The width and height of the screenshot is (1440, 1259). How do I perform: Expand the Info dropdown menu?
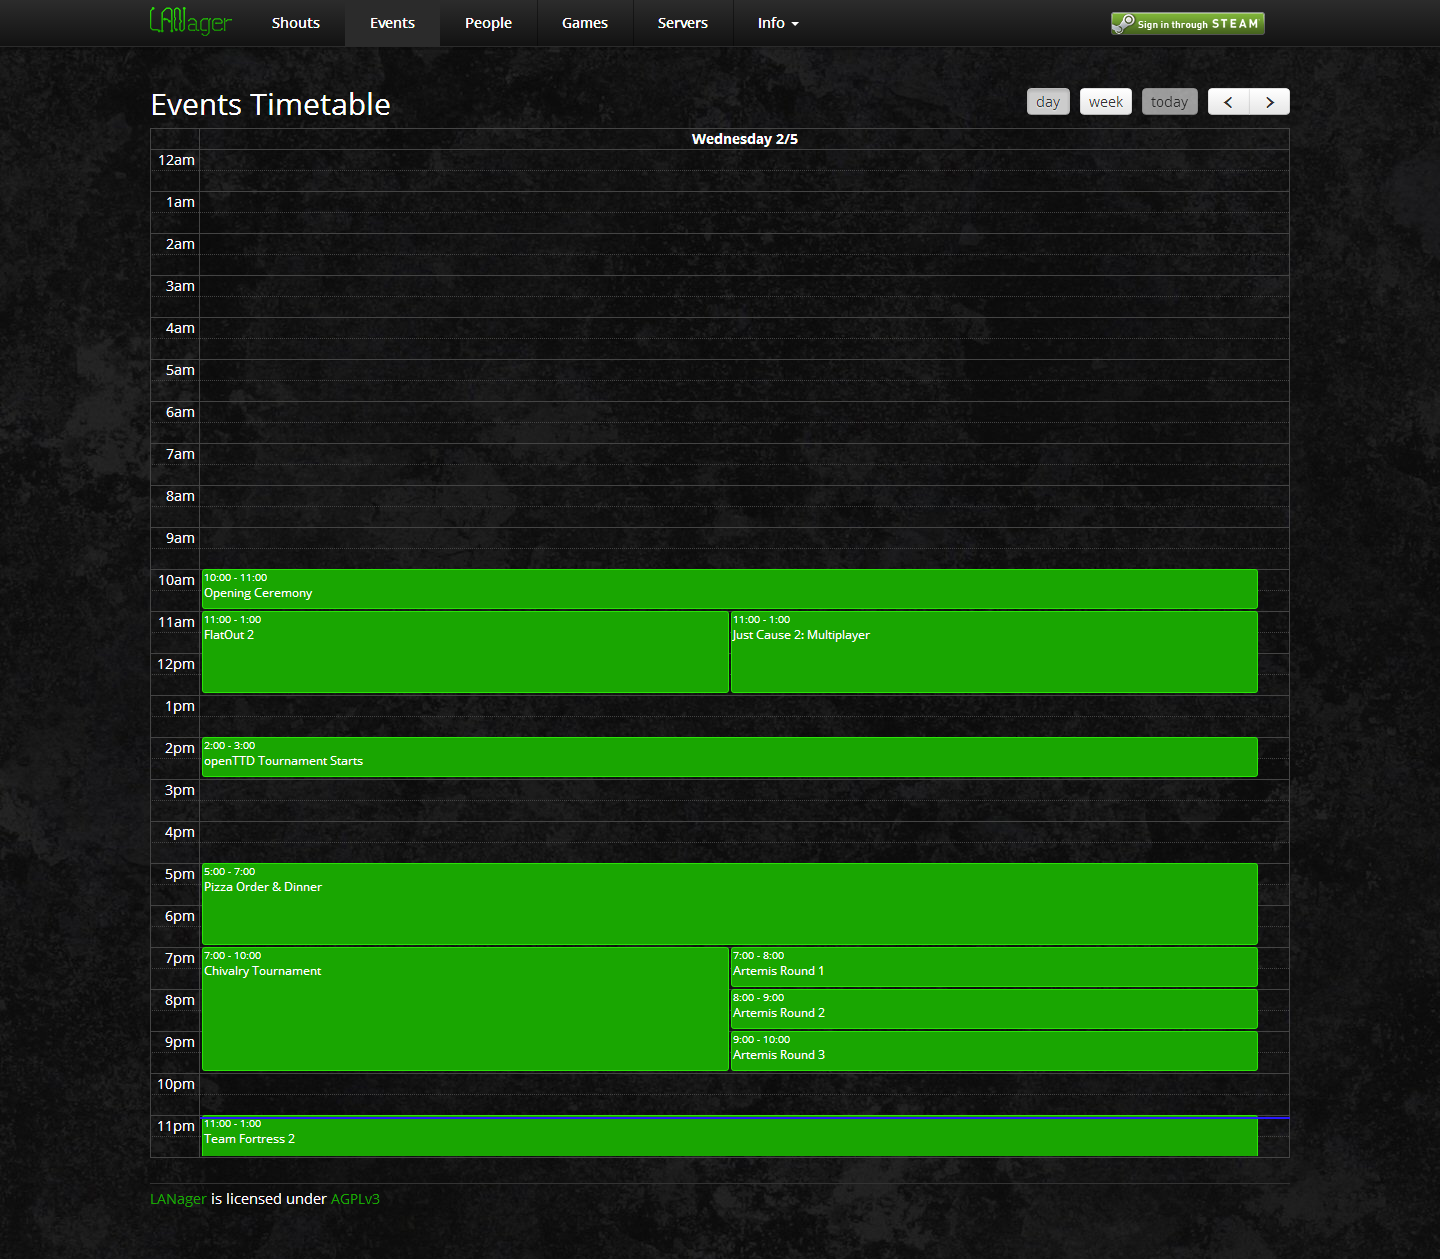point(778,23)
